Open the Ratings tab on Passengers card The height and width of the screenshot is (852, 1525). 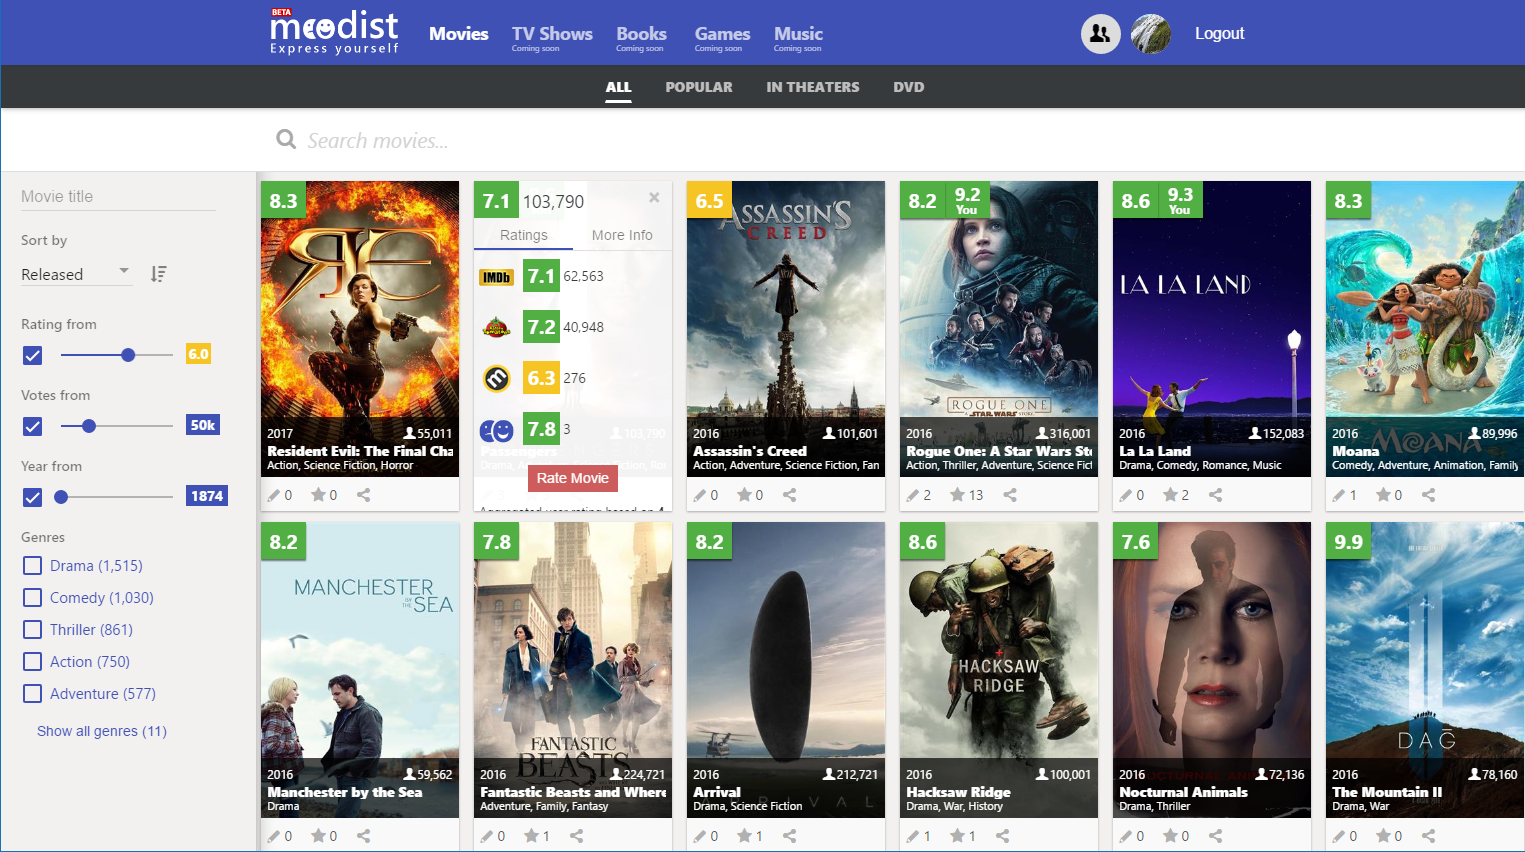pos(524,235)
